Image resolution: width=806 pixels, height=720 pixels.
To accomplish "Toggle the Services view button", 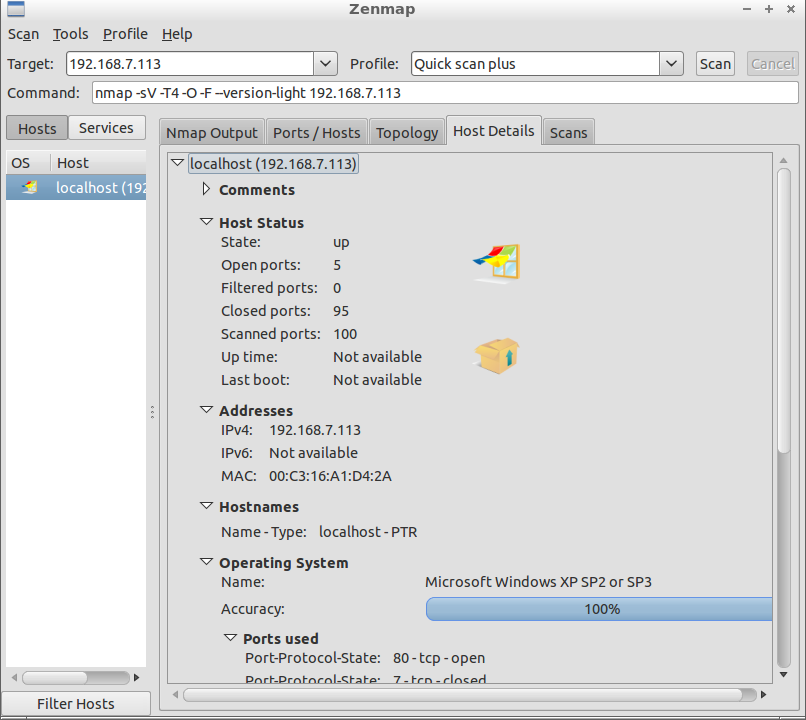I will click(x=106, y=128).
